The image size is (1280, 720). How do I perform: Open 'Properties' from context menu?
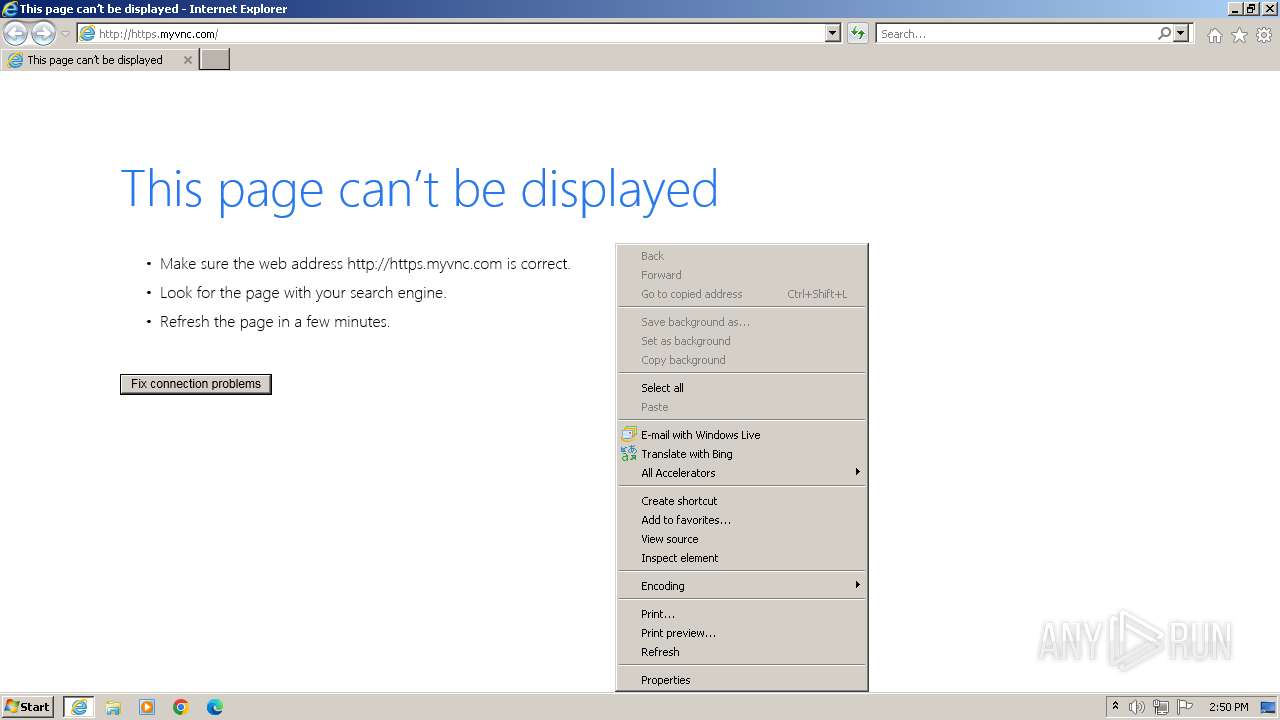(742, 680)
